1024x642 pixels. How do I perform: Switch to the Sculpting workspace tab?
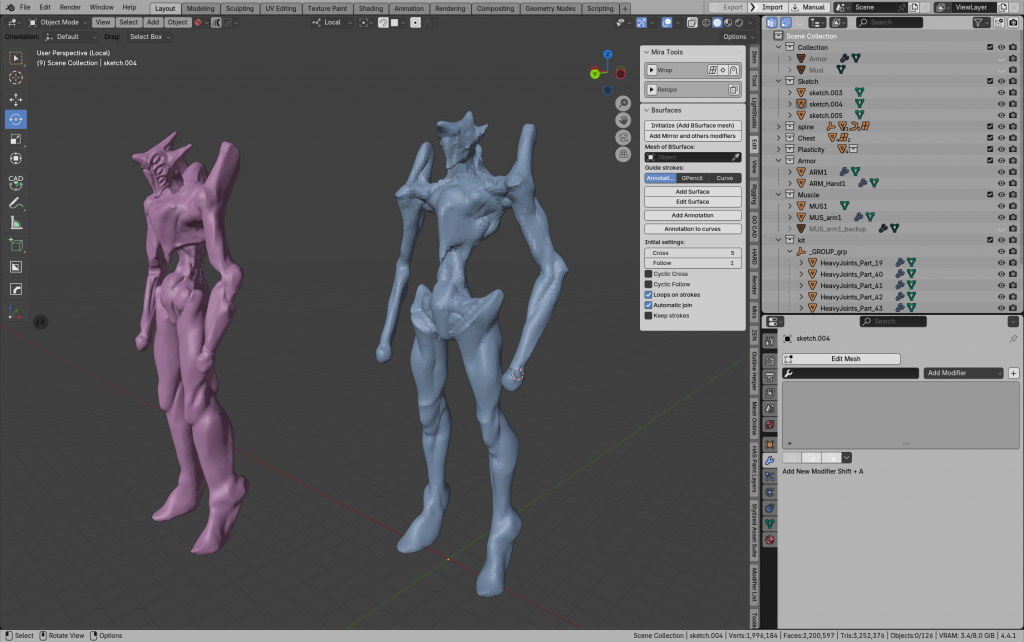pyautogui.click(x=240, y=8)
